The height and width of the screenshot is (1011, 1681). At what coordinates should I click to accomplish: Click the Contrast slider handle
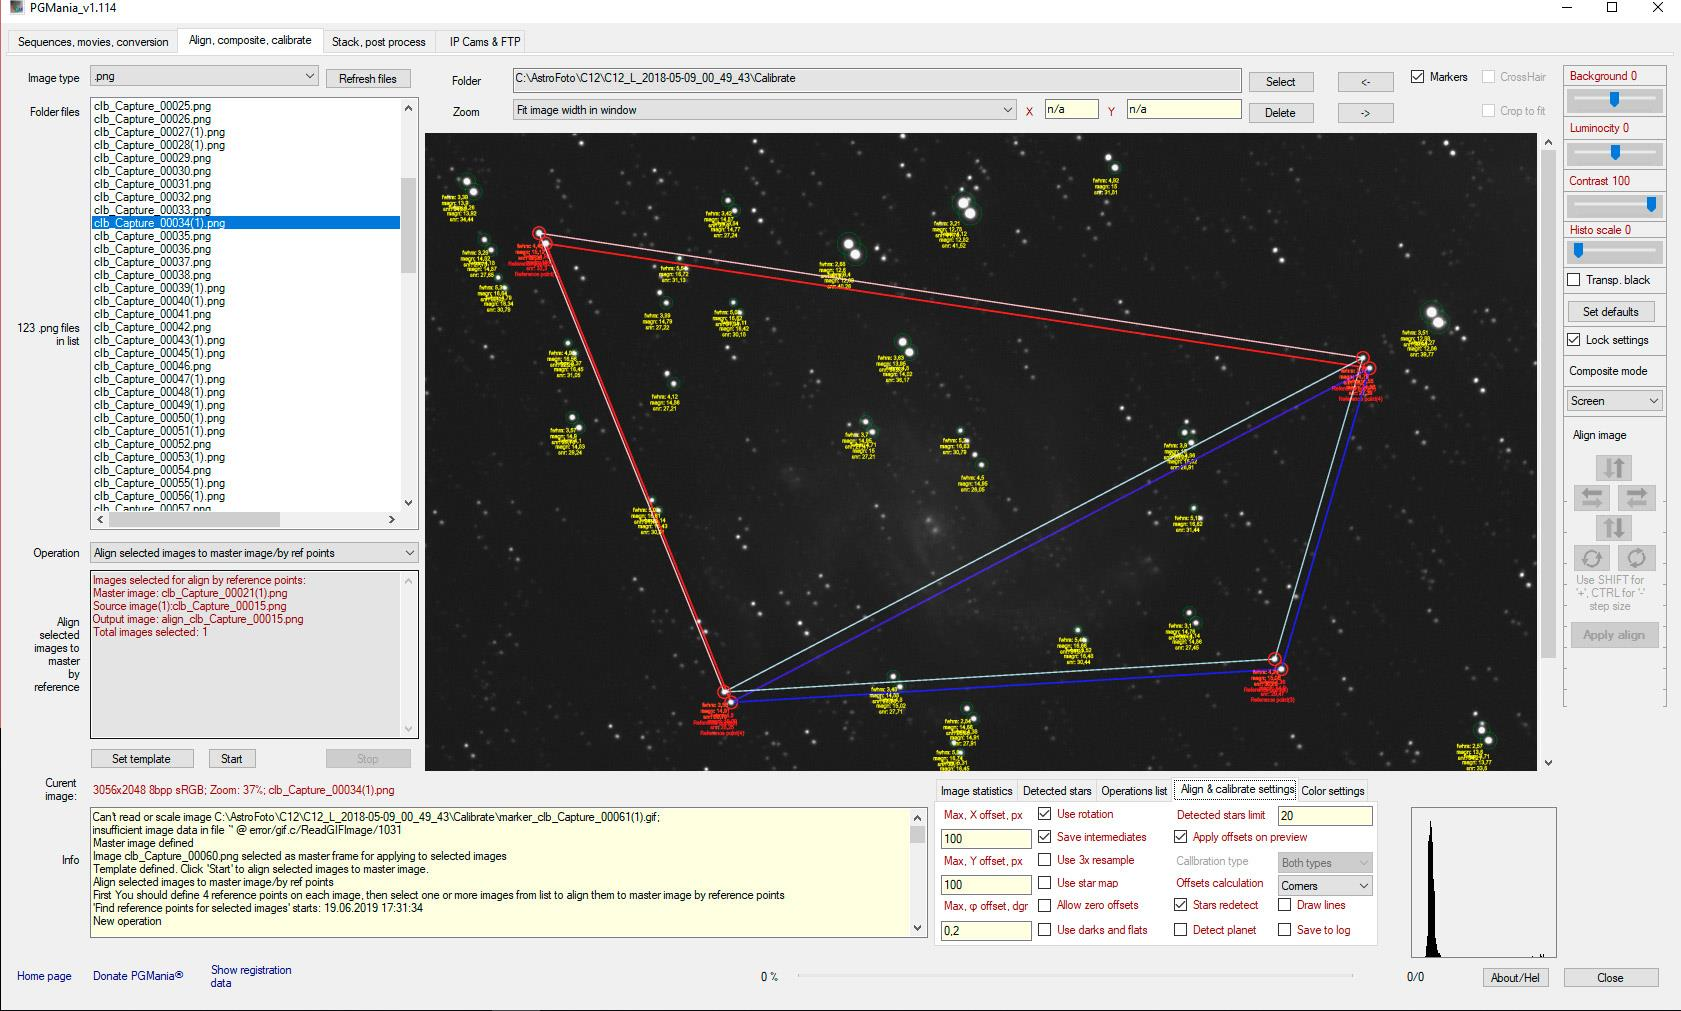[1651, 204]
